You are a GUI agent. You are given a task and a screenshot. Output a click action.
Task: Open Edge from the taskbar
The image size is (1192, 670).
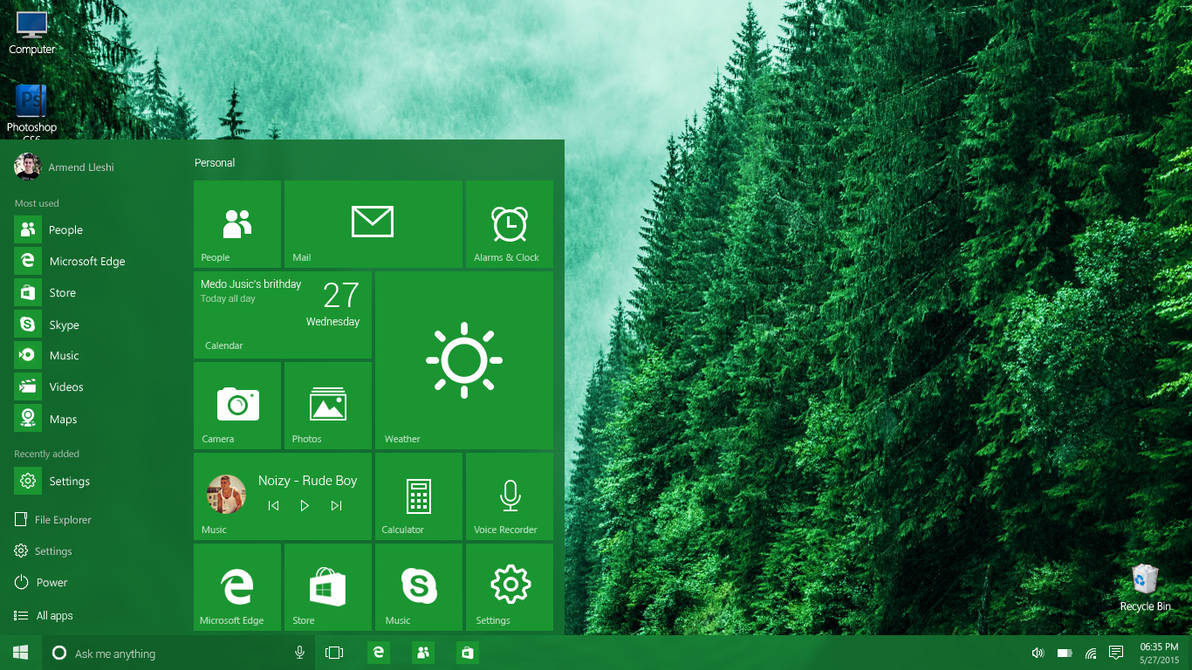click(x=378, y=653)
